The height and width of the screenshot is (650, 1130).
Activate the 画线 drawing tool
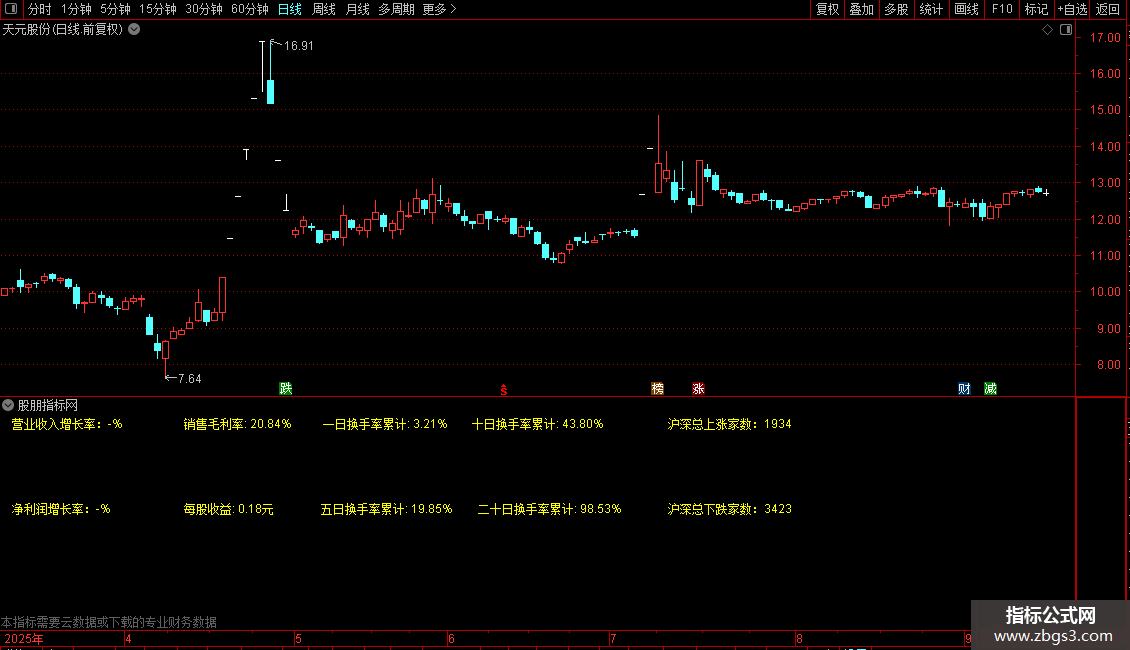(x=966, y=9)
